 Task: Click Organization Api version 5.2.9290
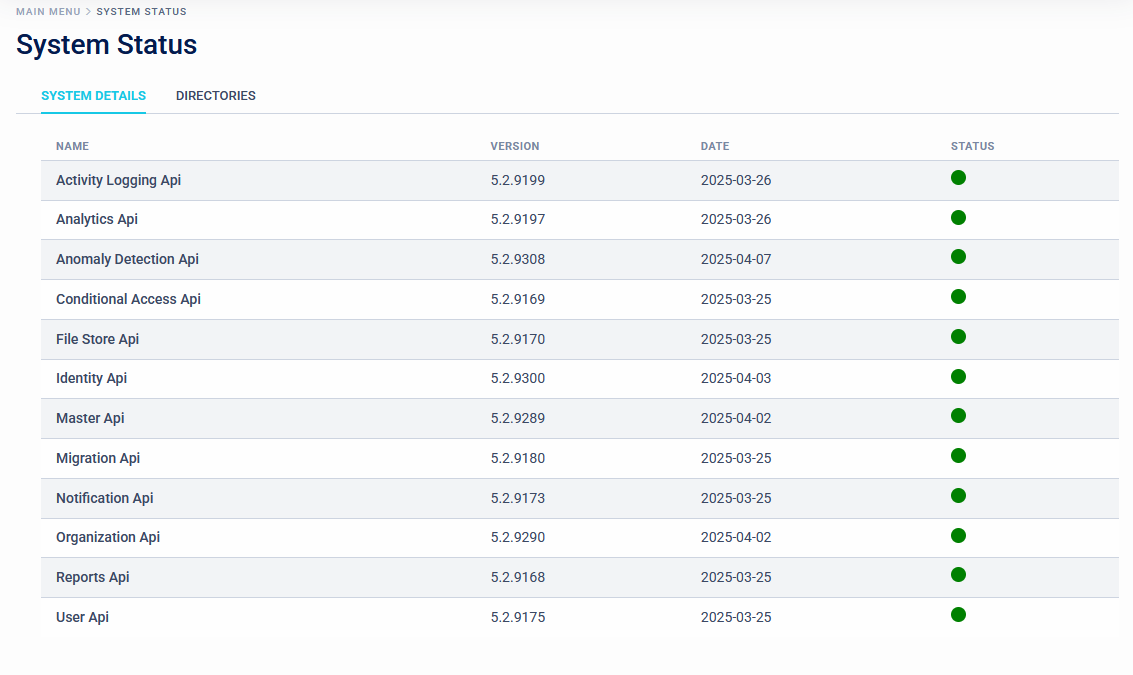pos(517,537)
